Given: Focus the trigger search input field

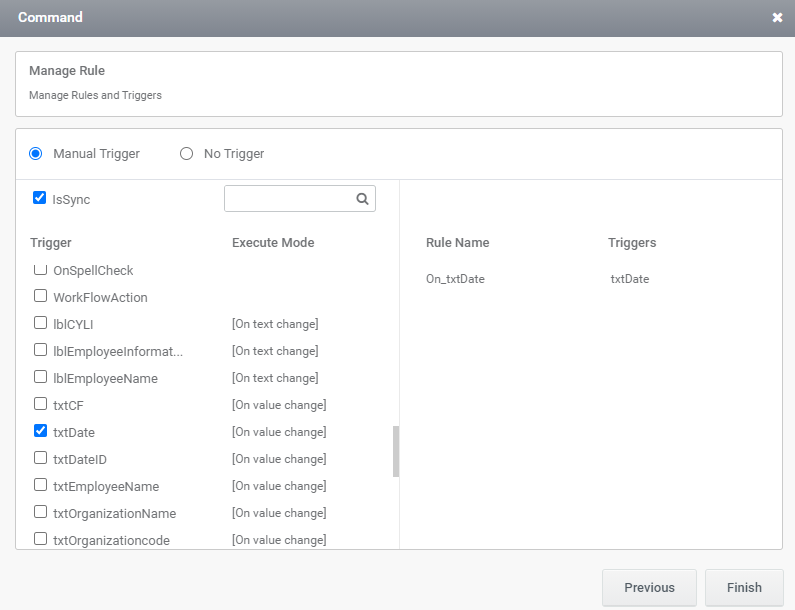Looking at the screenshot, I should point(290,199).
